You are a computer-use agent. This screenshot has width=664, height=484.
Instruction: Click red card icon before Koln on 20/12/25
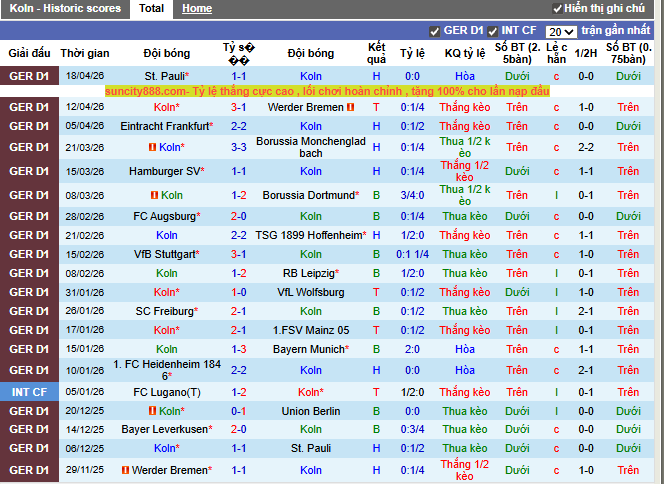(x=153, y=411)
